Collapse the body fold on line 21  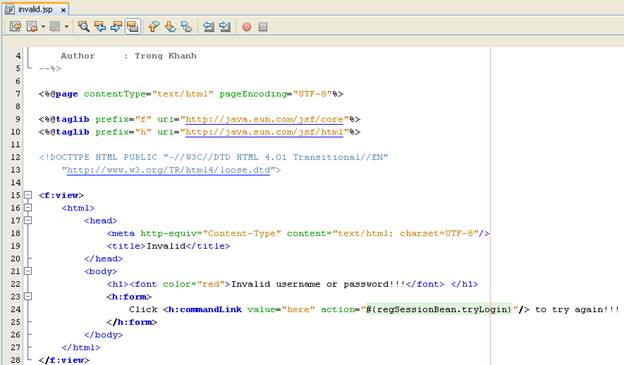pos(28,271)
